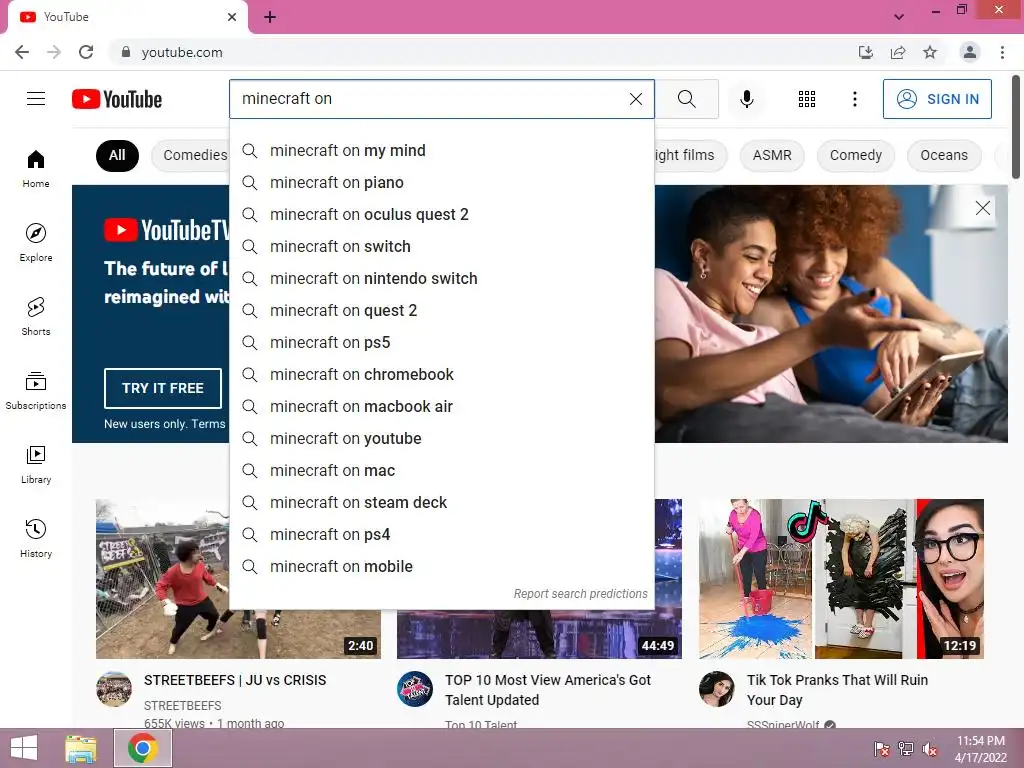The width and height of the screenshot is (1024, 768).
Task: Click the SSSniperWolf channel avatar
Action: (716, 689)
